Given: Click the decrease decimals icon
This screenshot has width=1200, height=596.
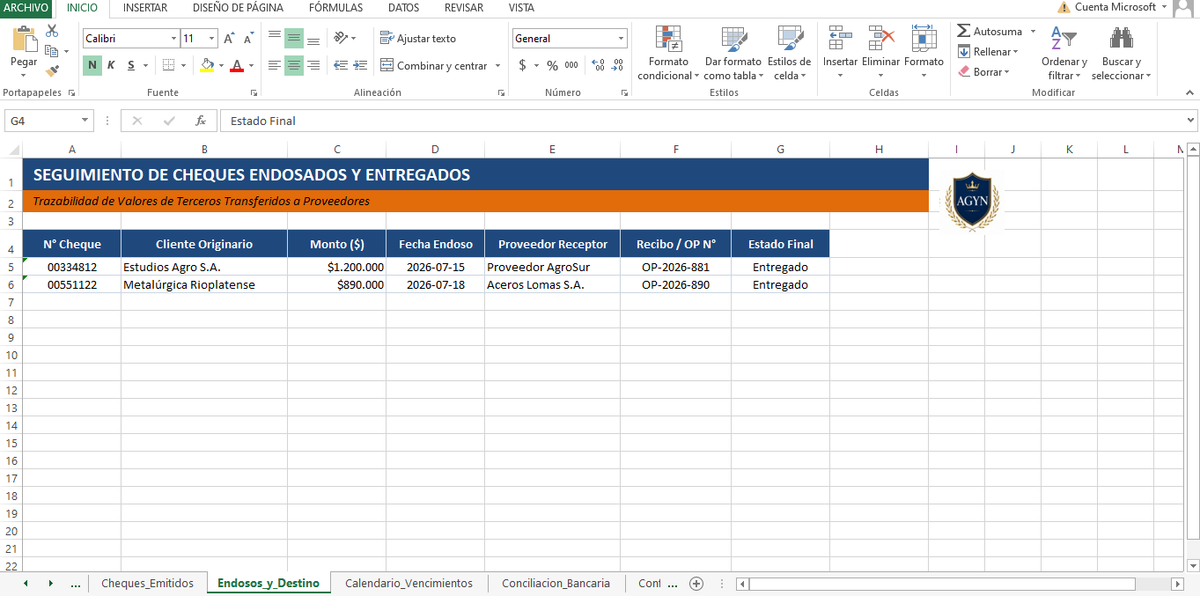Looking at the screenshot, I should 617,66.
